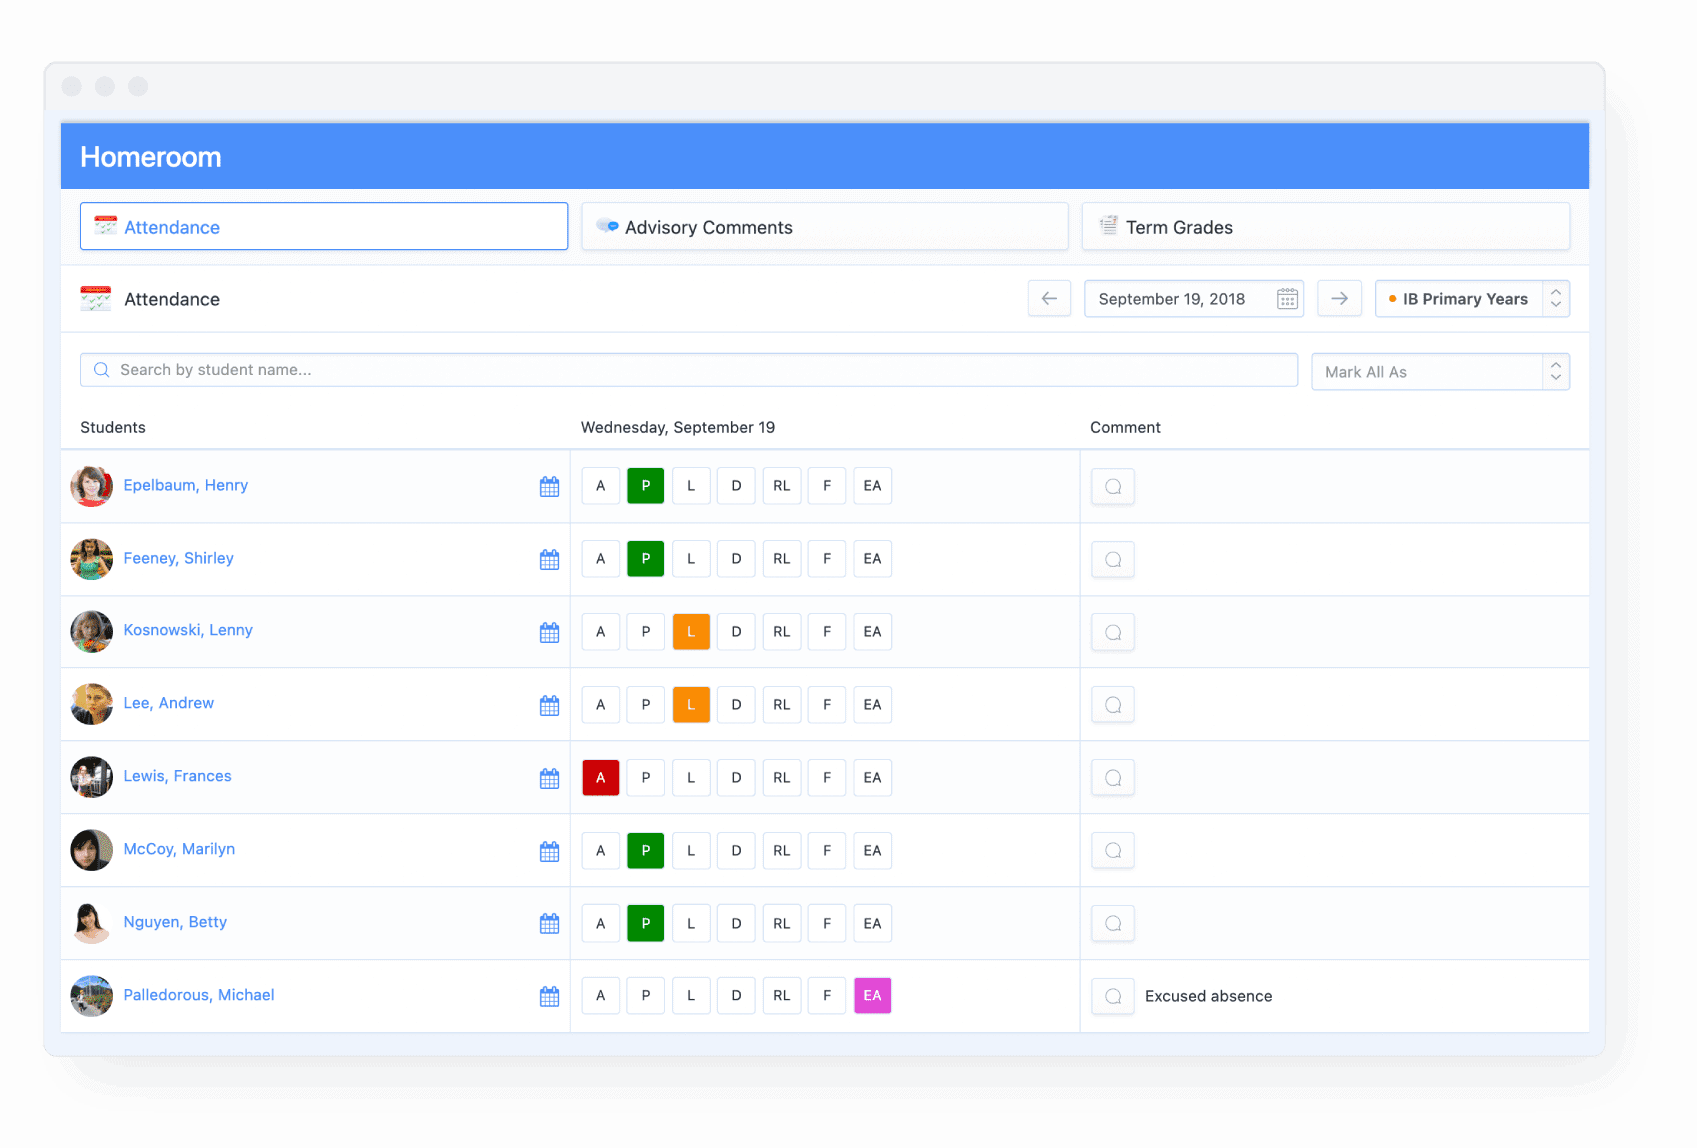The image size is (1697, 1148).
Task: Go to next day arrow
Action: (1339, 298)
